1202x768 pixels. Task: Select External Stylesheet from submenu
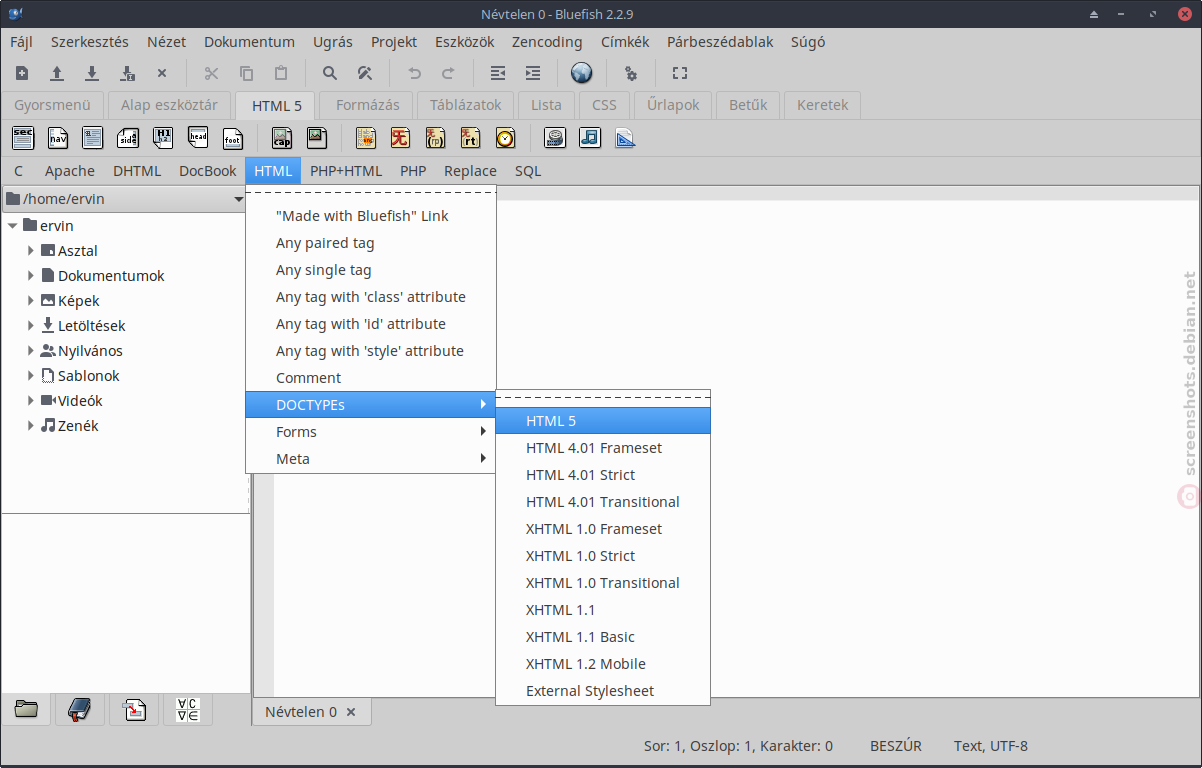603,691
